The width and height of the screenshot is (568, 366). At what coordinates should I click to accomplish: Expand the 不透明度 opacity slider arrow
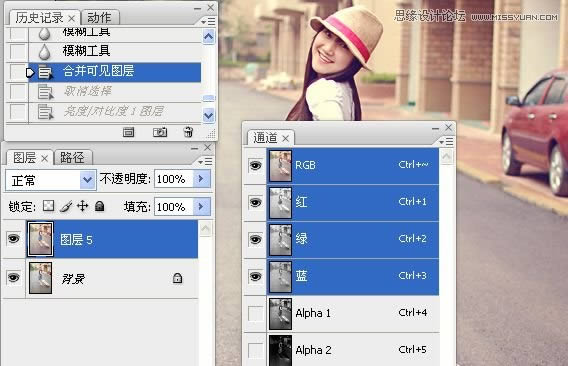coord(201,178)
